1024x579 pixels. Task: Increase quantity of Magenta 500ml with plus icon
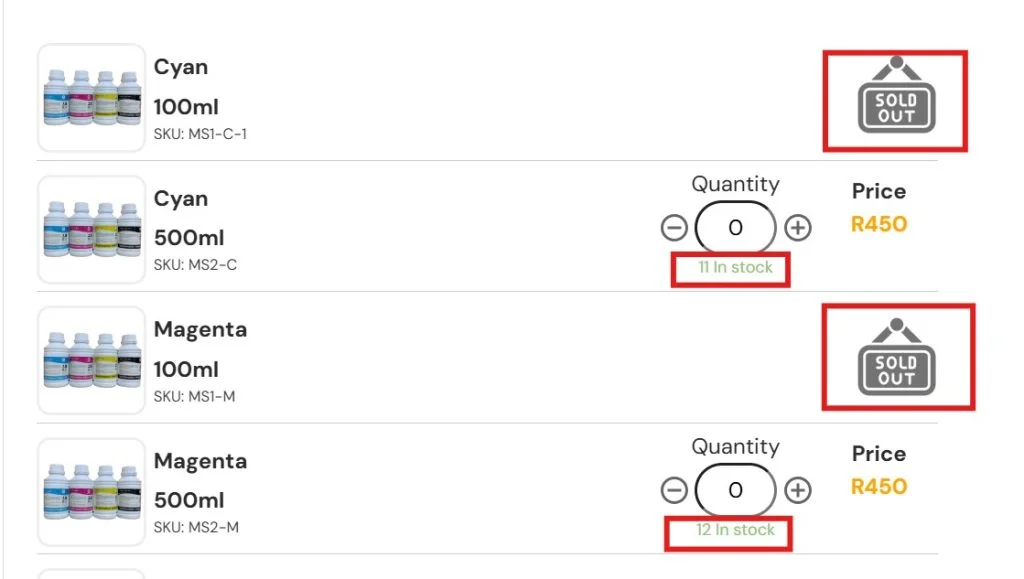[797, 490]
